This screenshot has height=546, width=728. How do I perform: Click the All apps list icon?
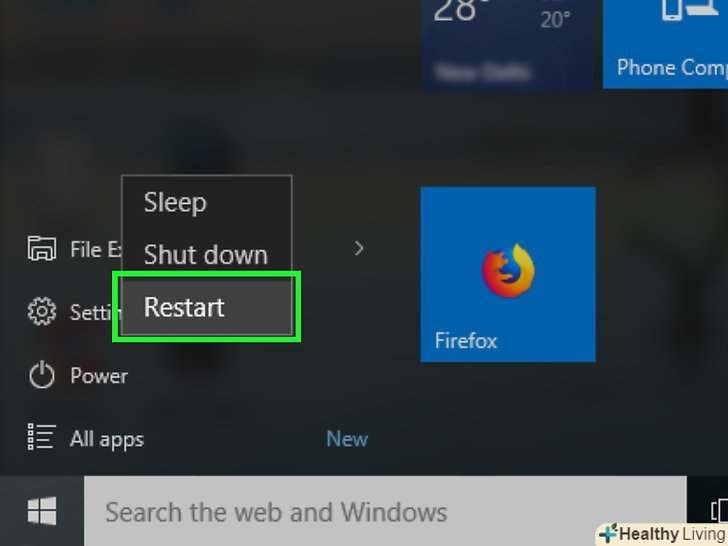click(x=41, y=438)
